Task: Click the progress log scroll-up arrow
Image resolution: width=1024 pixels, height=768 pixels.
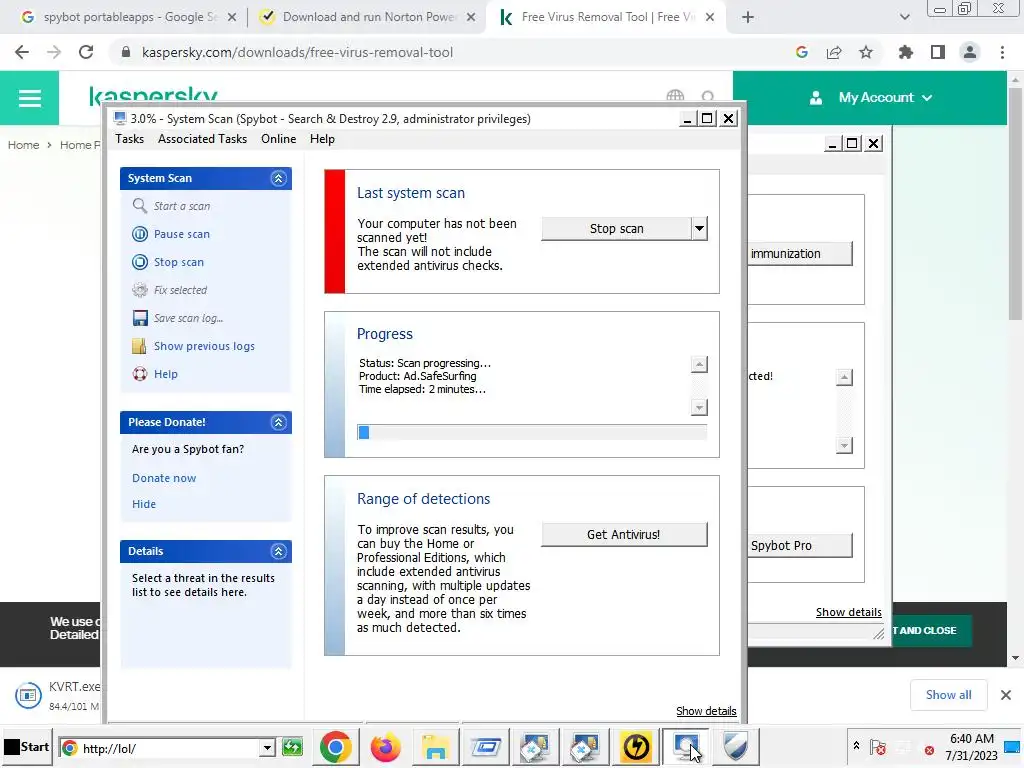Action: (699, 364)
